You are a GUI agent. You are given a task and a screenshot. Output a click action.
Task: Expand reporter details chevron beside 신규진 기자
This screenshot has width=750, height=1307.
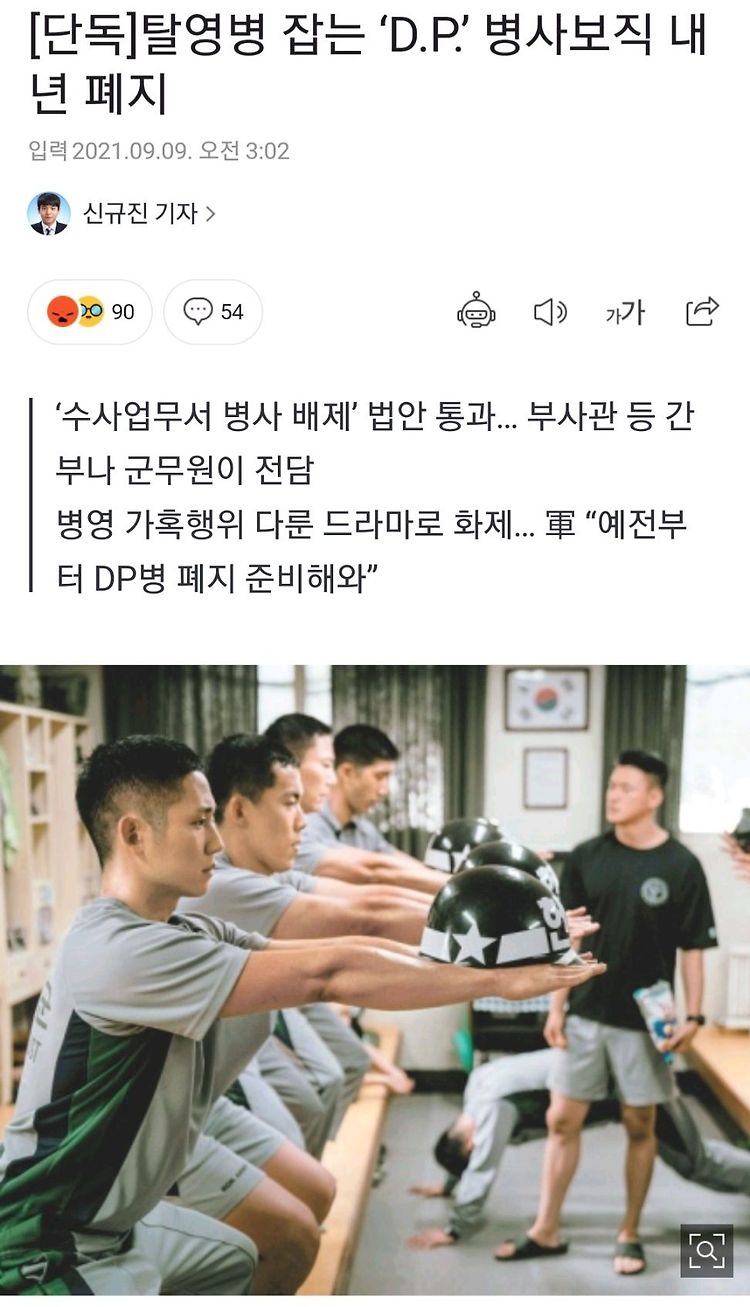(x=210, y=214)
